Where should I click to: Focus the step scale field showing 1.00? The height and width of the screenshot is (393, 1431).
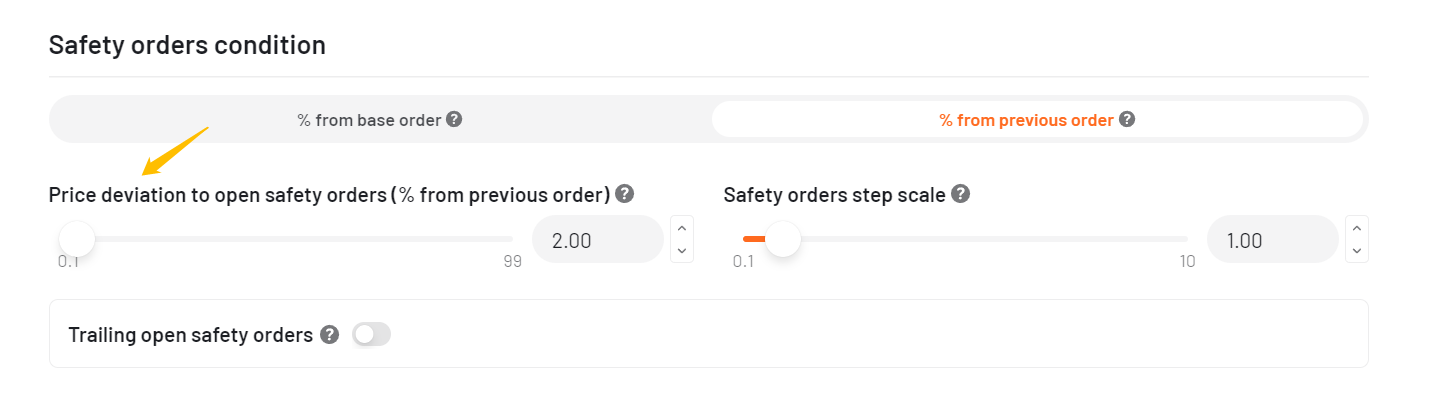pyautogui.click(x=1273, y=240)
